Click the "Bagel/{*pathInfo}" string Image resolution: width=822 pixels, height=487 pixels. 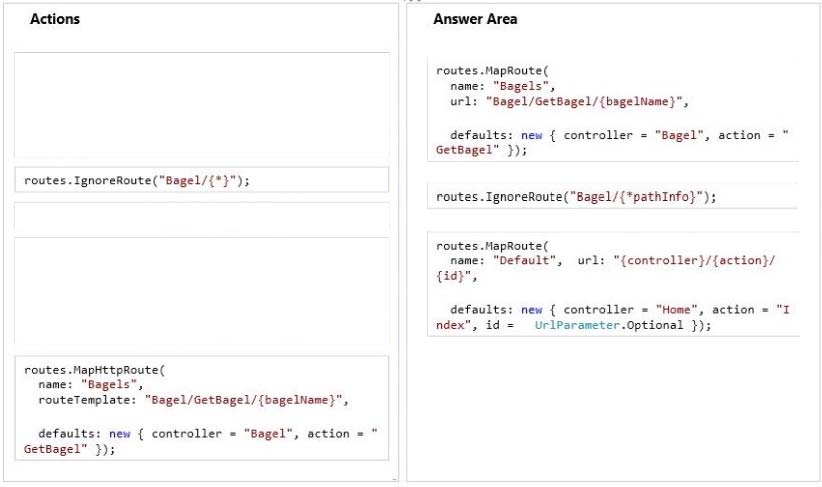(x=636, y=197)
